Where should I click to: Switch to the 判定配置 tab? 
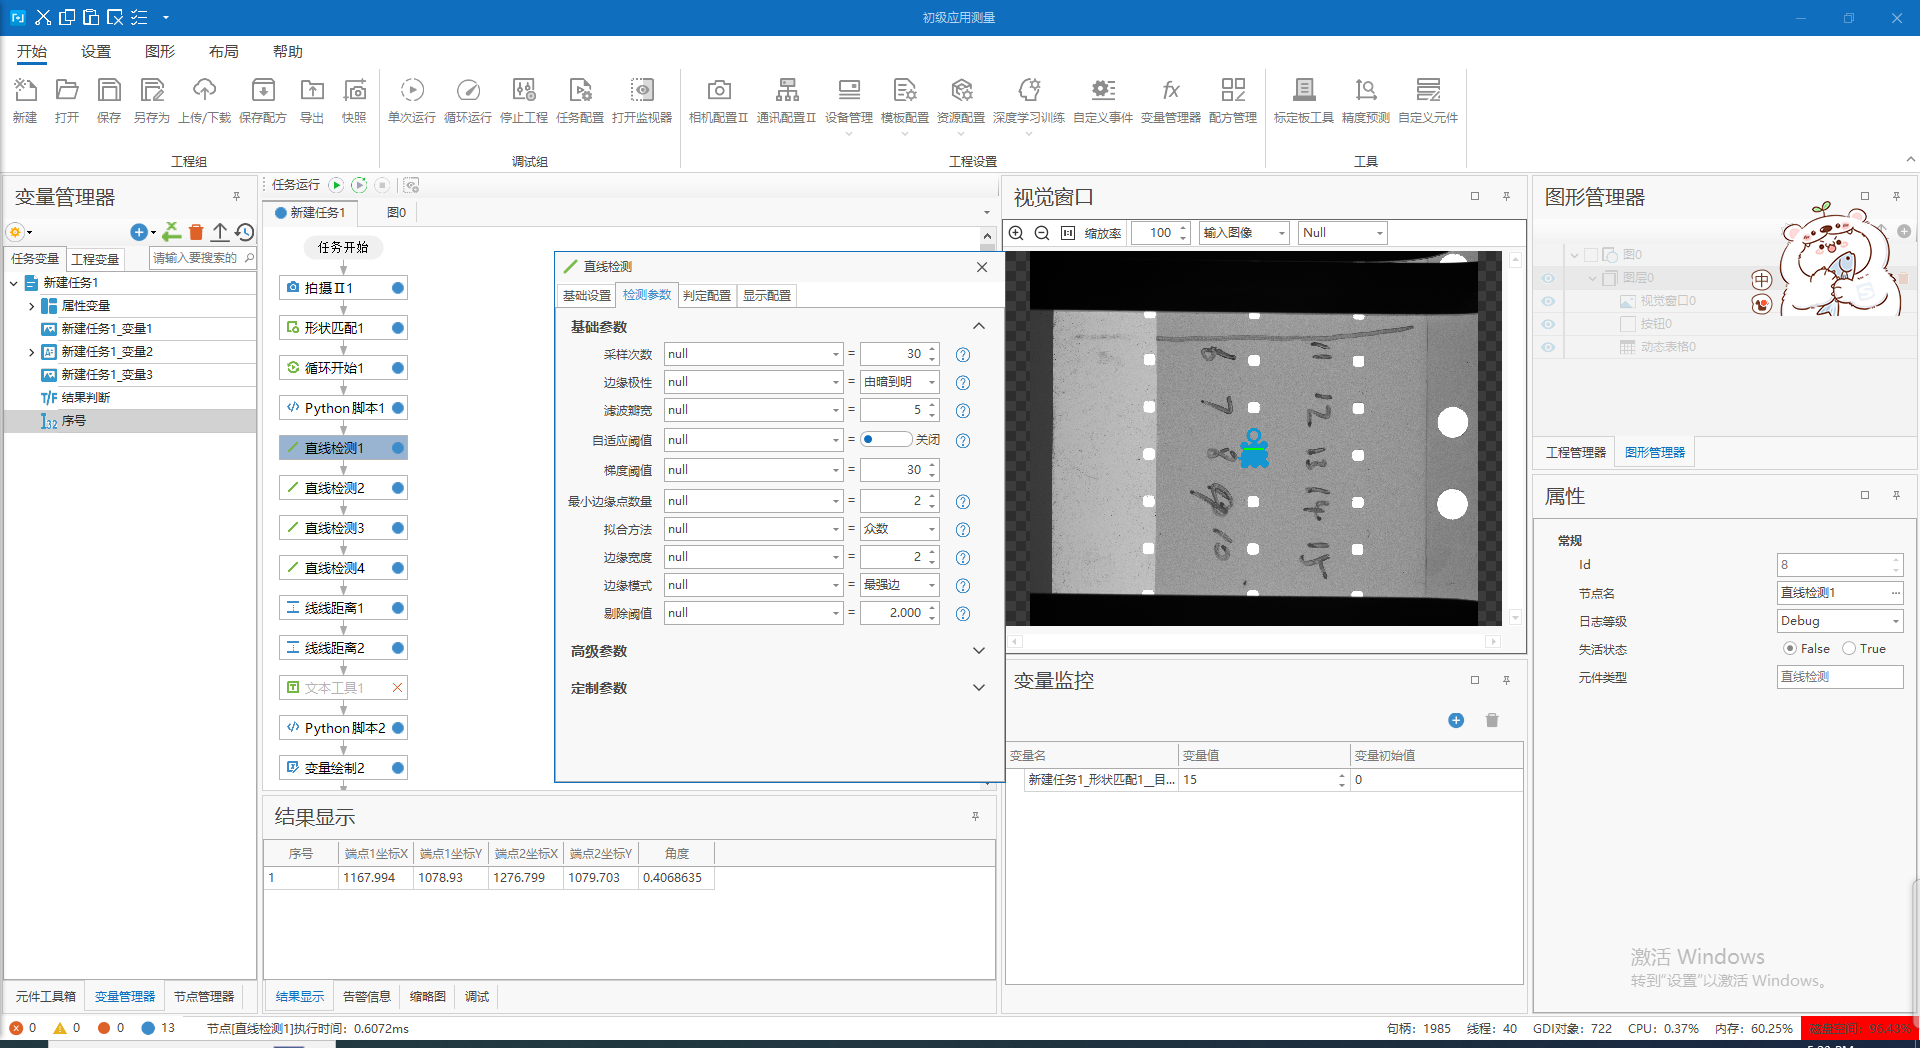tap(707, 296)
